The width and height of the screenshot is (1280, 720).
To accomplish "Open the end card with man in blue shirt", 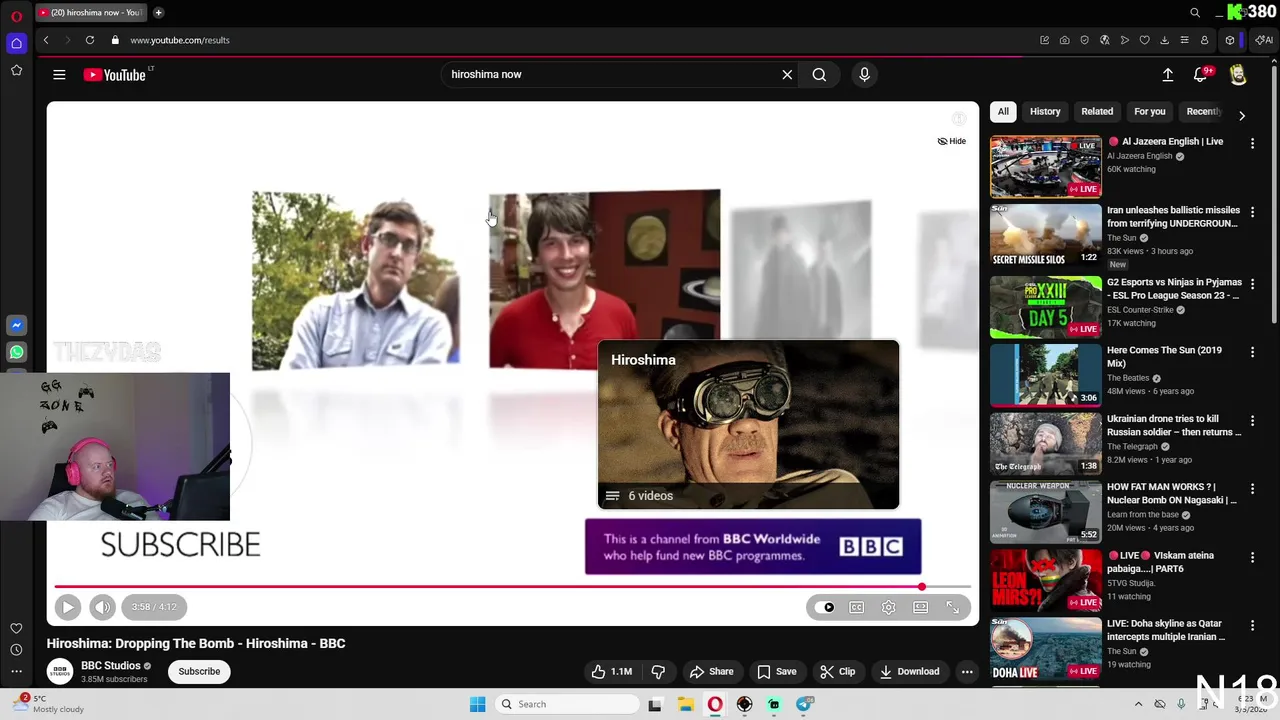I will pos(355,281).
